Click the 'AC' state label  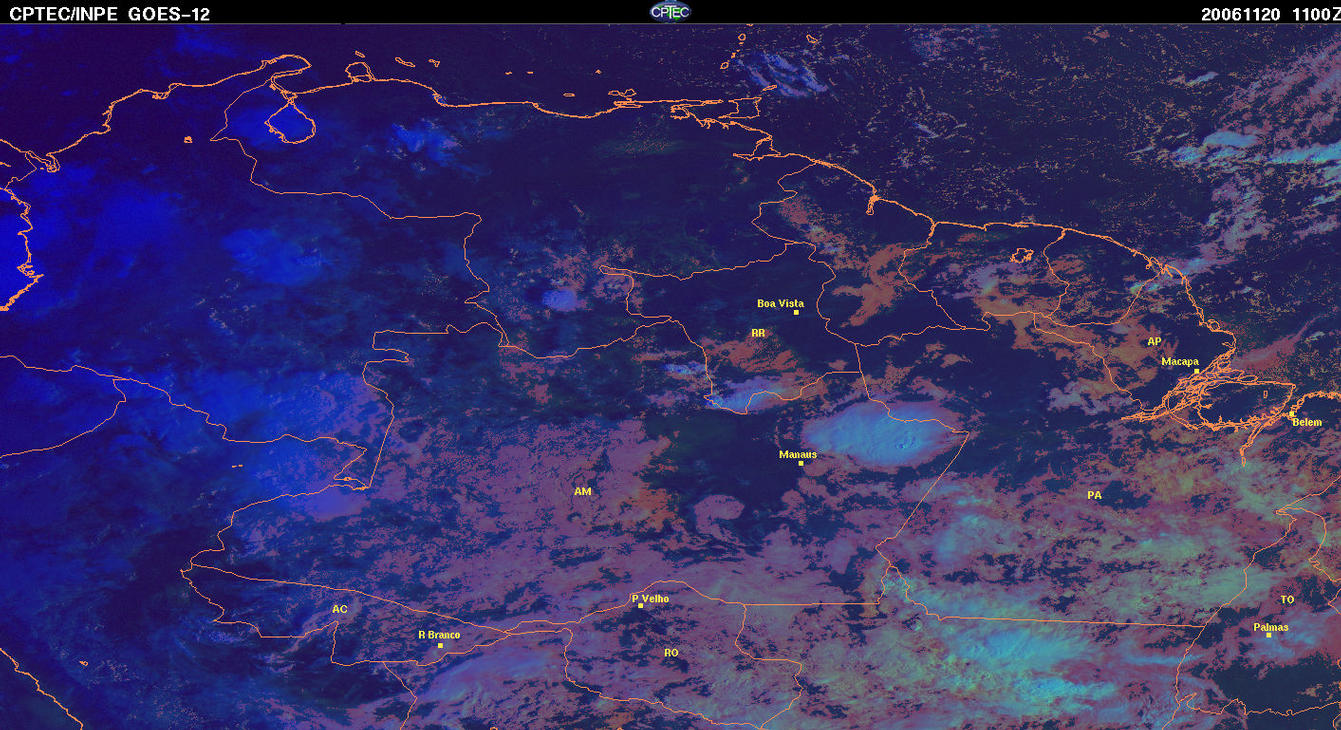(340, 609)
